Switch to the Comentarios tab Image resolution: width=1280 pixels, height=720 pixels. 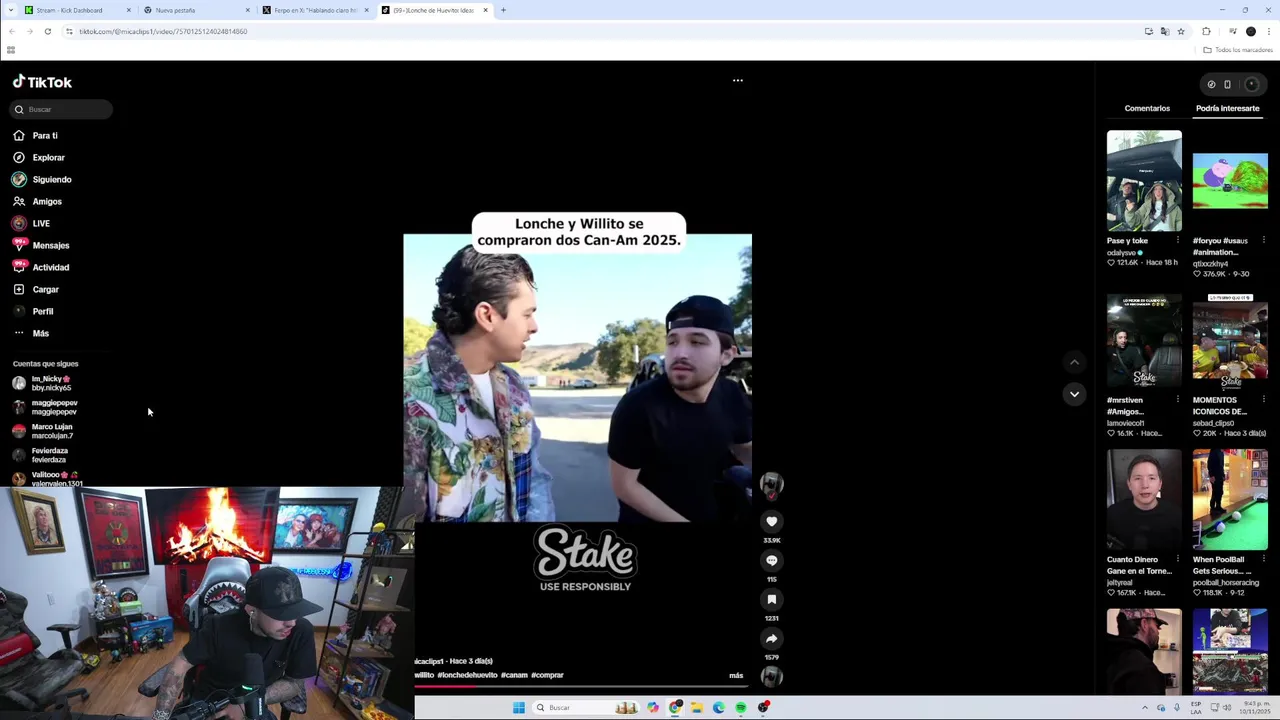(1147, 108)
